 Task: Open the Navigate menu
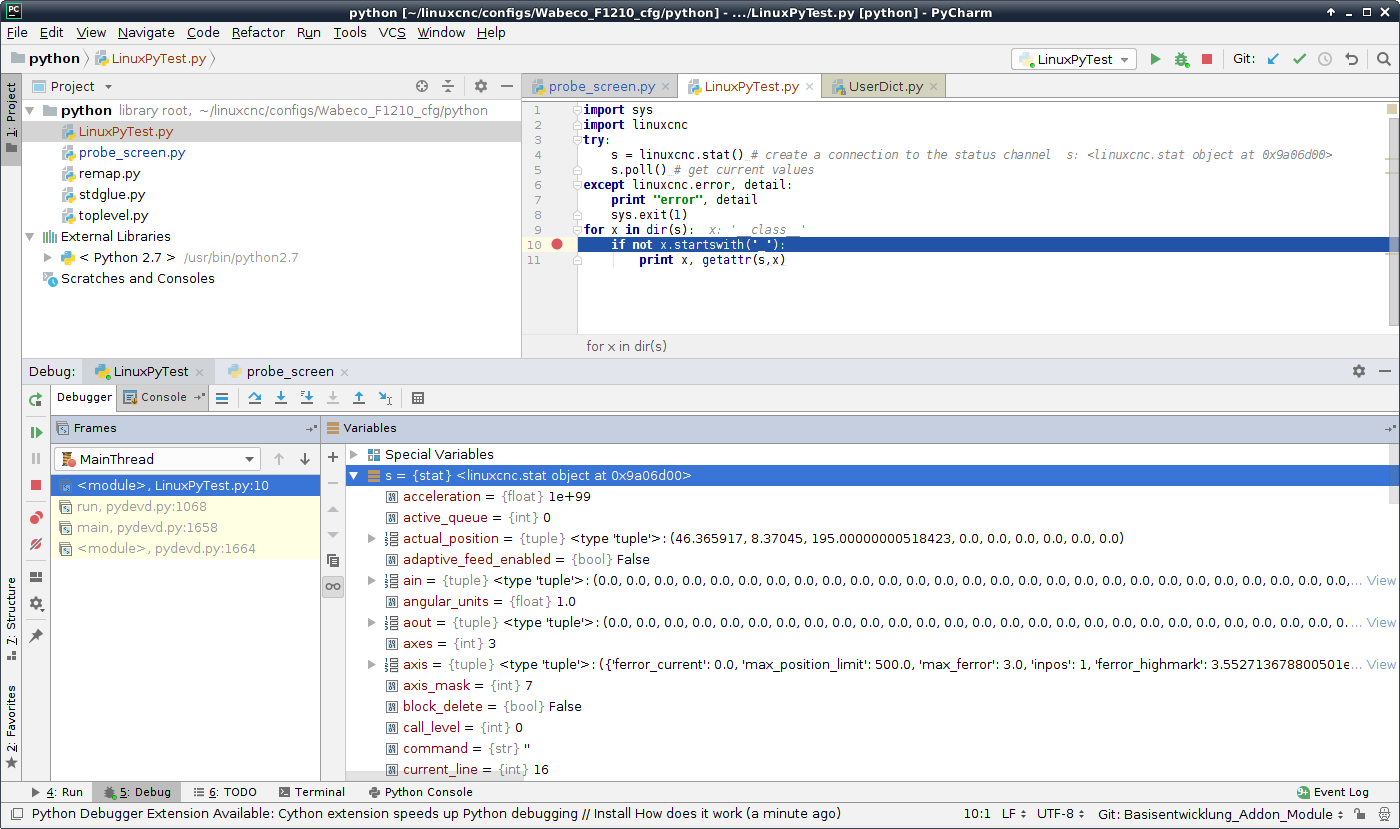(x=146, y=32)
